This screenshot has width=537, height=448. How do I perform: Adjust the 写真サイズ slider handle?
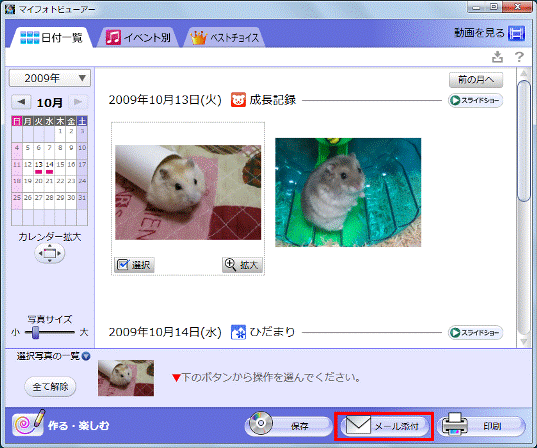[x=35, y=332]
